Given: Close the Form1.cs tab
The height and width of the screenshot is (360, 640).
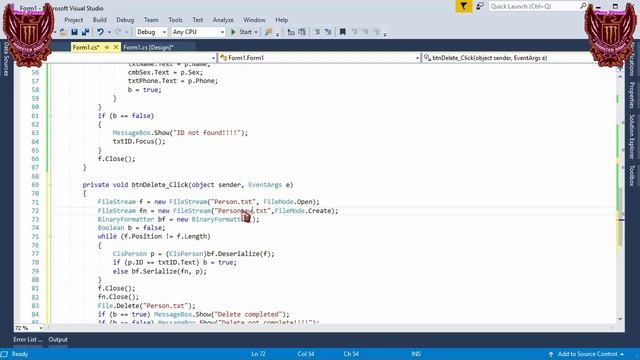Looking at the screenshot, I should tap(116, 47).
